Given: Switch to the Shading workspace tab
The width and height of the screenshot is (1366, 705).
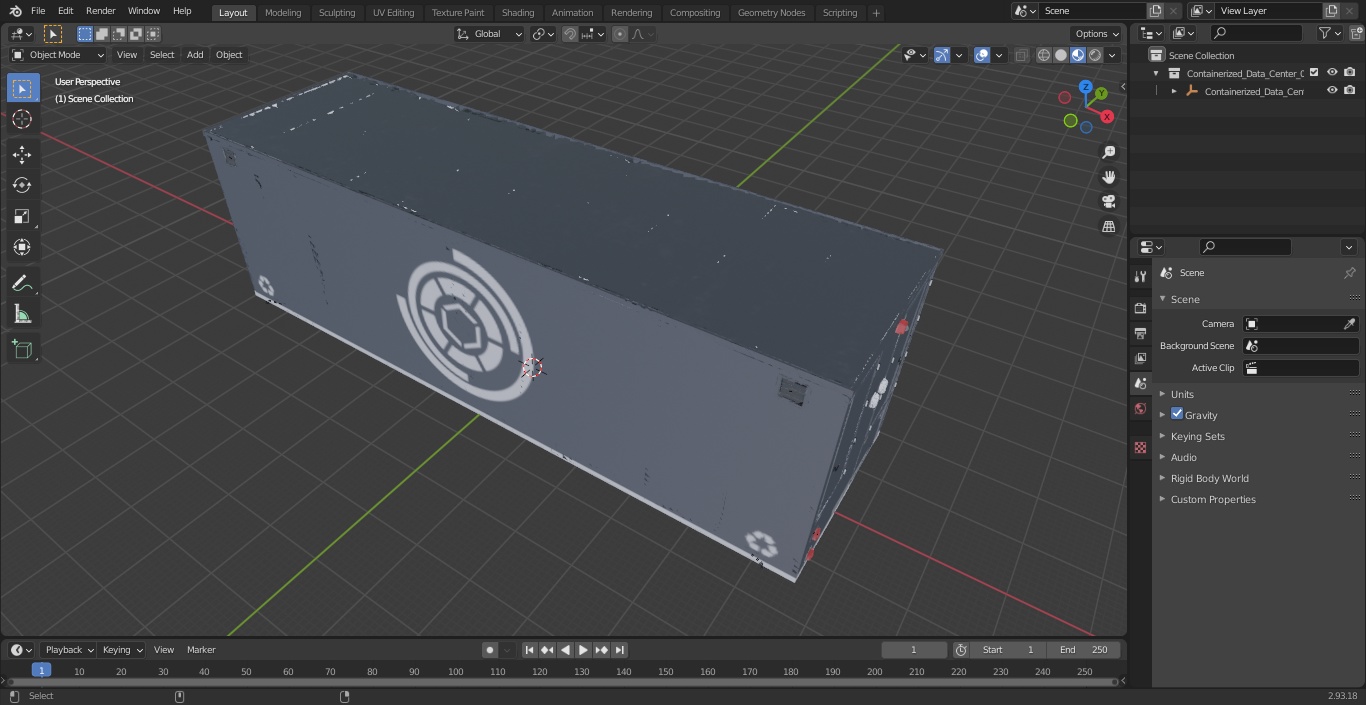Looking at the screenshot, I should 518,13.
